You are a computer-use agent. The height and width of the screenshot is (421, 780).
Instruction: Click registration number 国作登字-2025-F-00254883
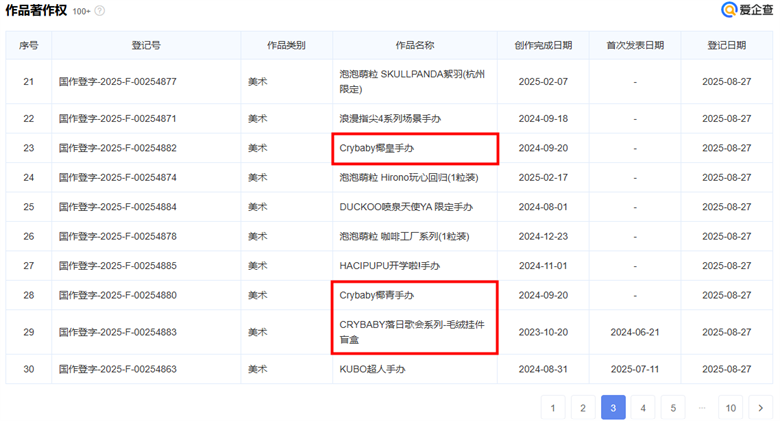pyautogui.click(x=117, y=332)
